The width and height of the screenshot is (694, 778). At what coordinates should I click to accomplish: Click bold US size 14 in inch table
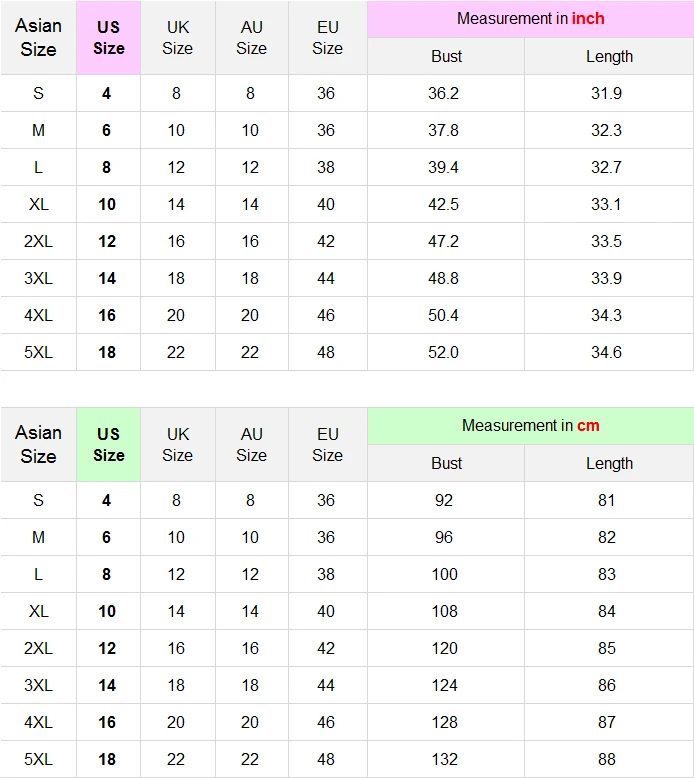pyautogui.click(x=107, y=278)
